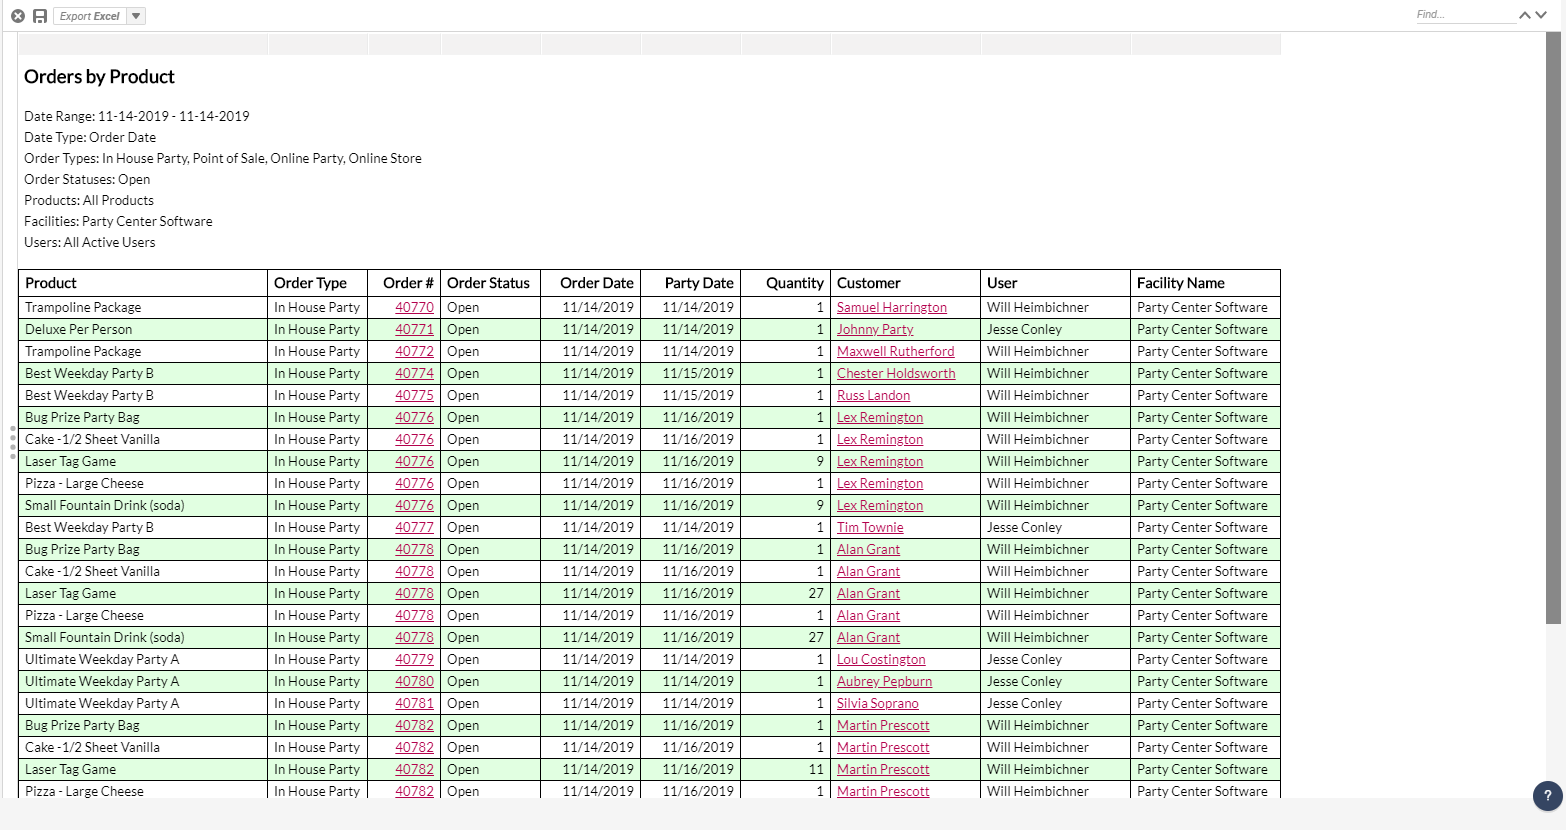The width and height of the screenshot is (1566, 830).
Task: Click Products: All Products line
Action: point(89,200)
